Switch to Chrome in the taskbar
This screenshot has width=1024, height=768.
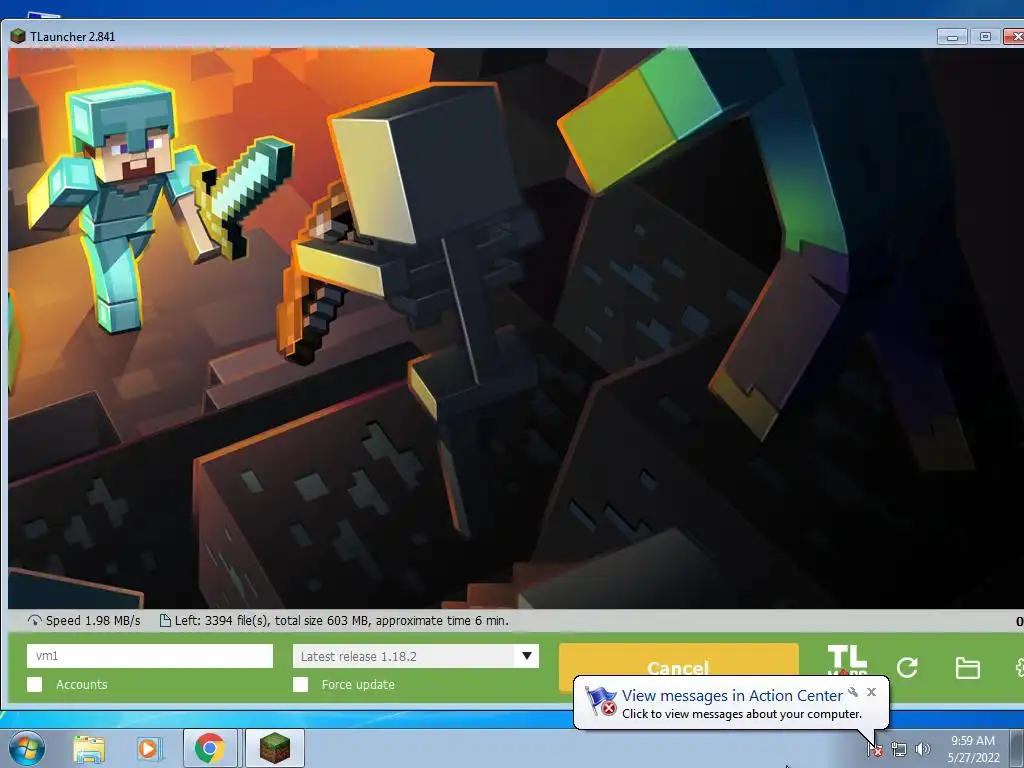[x=210, y=748]
